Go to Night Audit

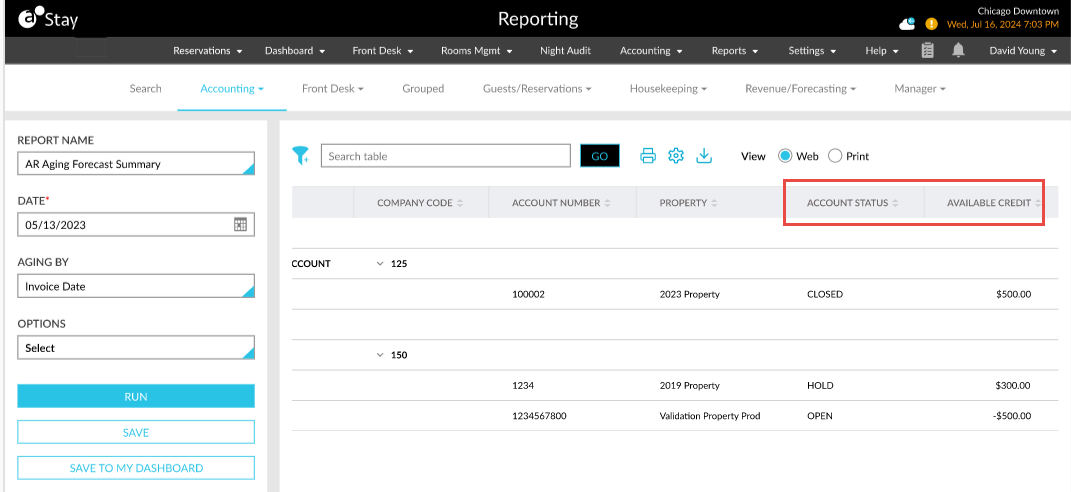[x=566, y=51]
